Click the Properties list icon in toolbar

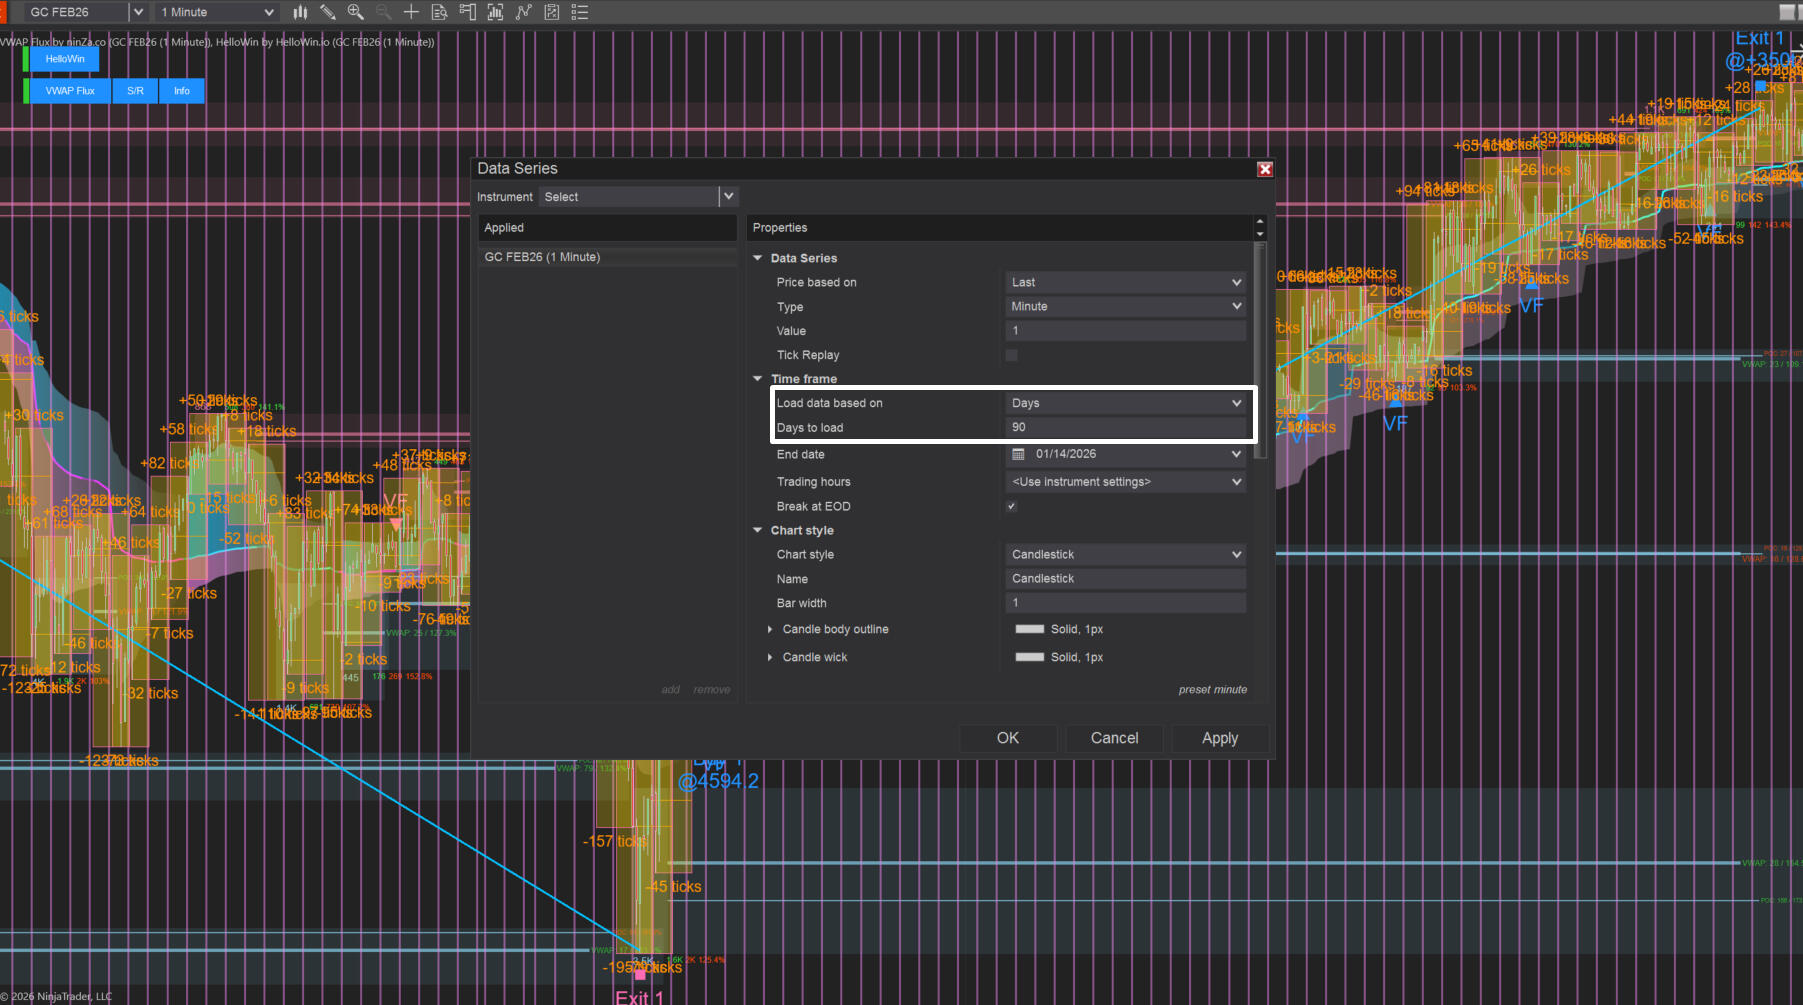[579, 12]
